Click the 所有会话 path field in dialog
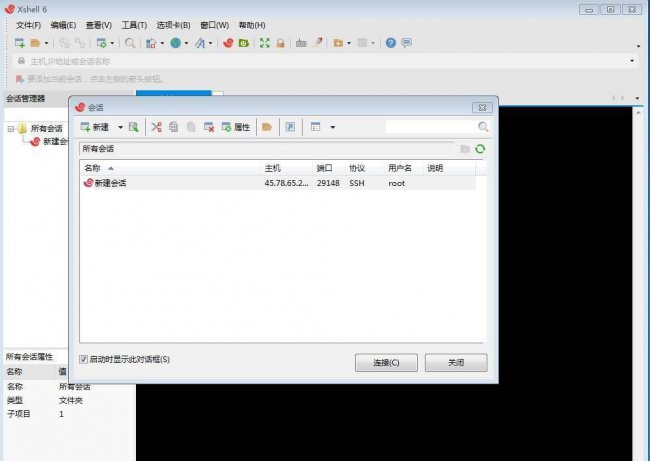Screen dimensions: 650x461 click(x=266, y=149)
